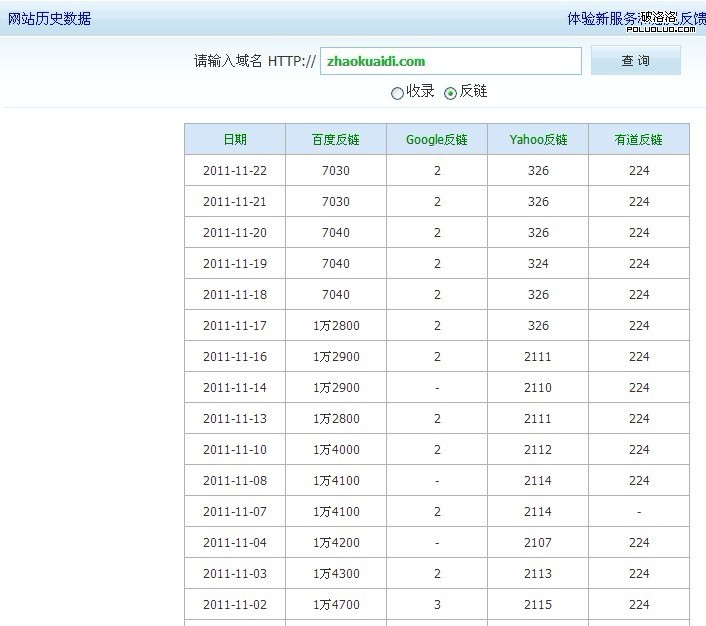Click Google value 3 in 2011-11-02 row
The width and height of the screenshot is (706, 626).
(437, 604)
